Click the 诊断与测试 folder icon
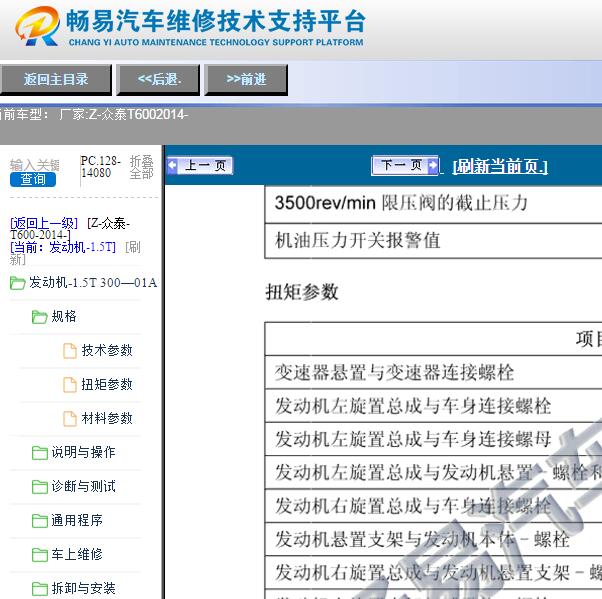Image resolution: width=602 pixels, height=599 pixels. [x=40, y=487]
